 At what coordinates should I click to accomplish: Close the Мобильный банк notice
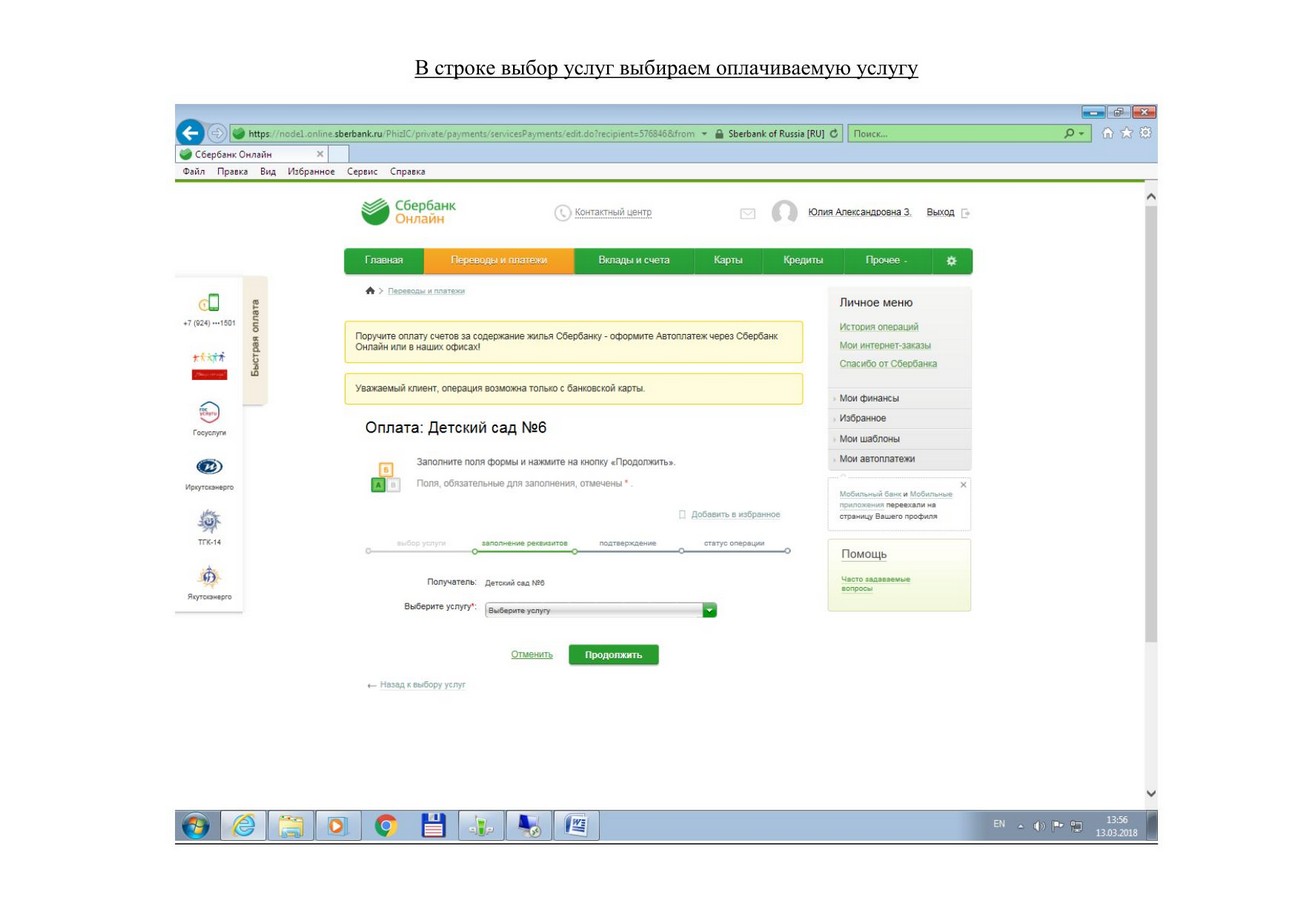[x=964, y=485]
